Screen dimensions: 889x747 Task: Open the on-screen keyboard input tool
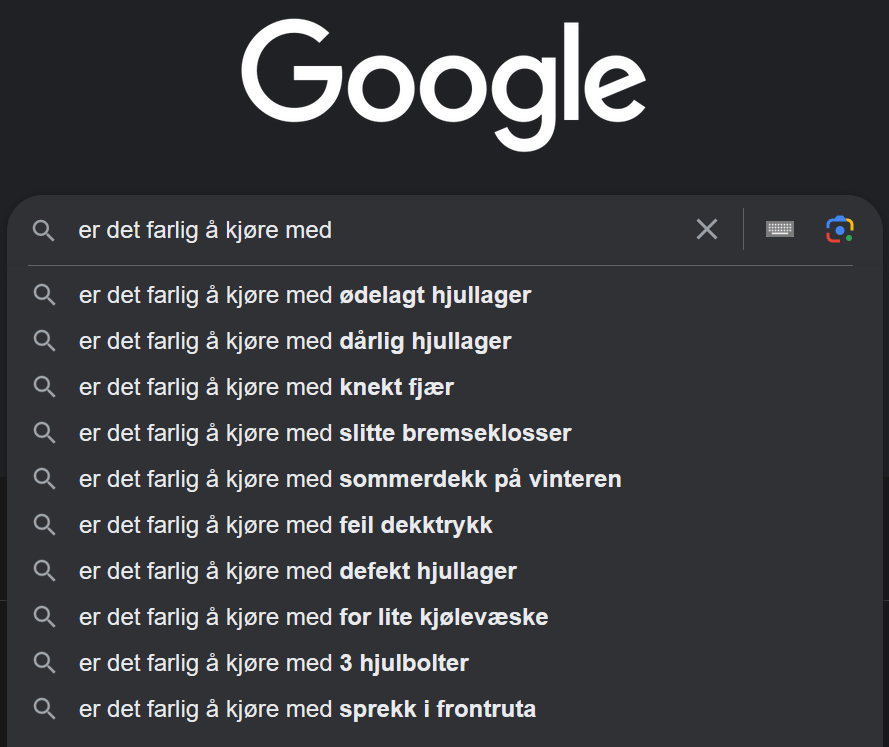[x=780, y=230]
